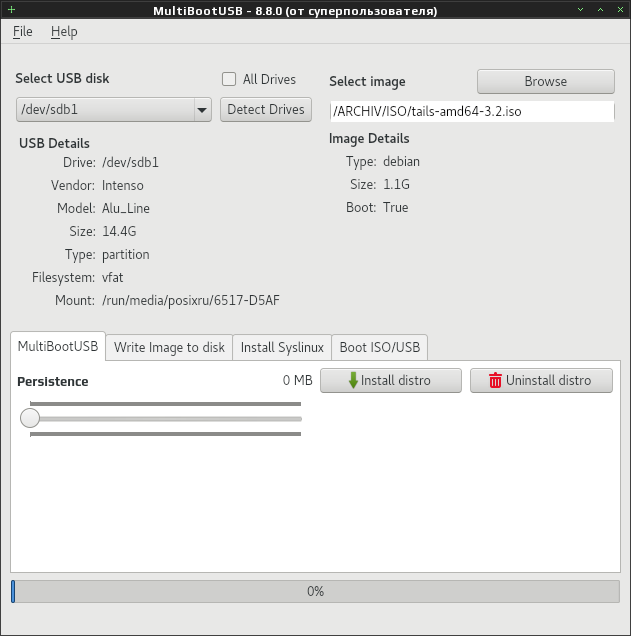The height and width of the screenshot is (636, 631).
Task: Close the MultiBootUSB window
Action: tap(620, 9)
